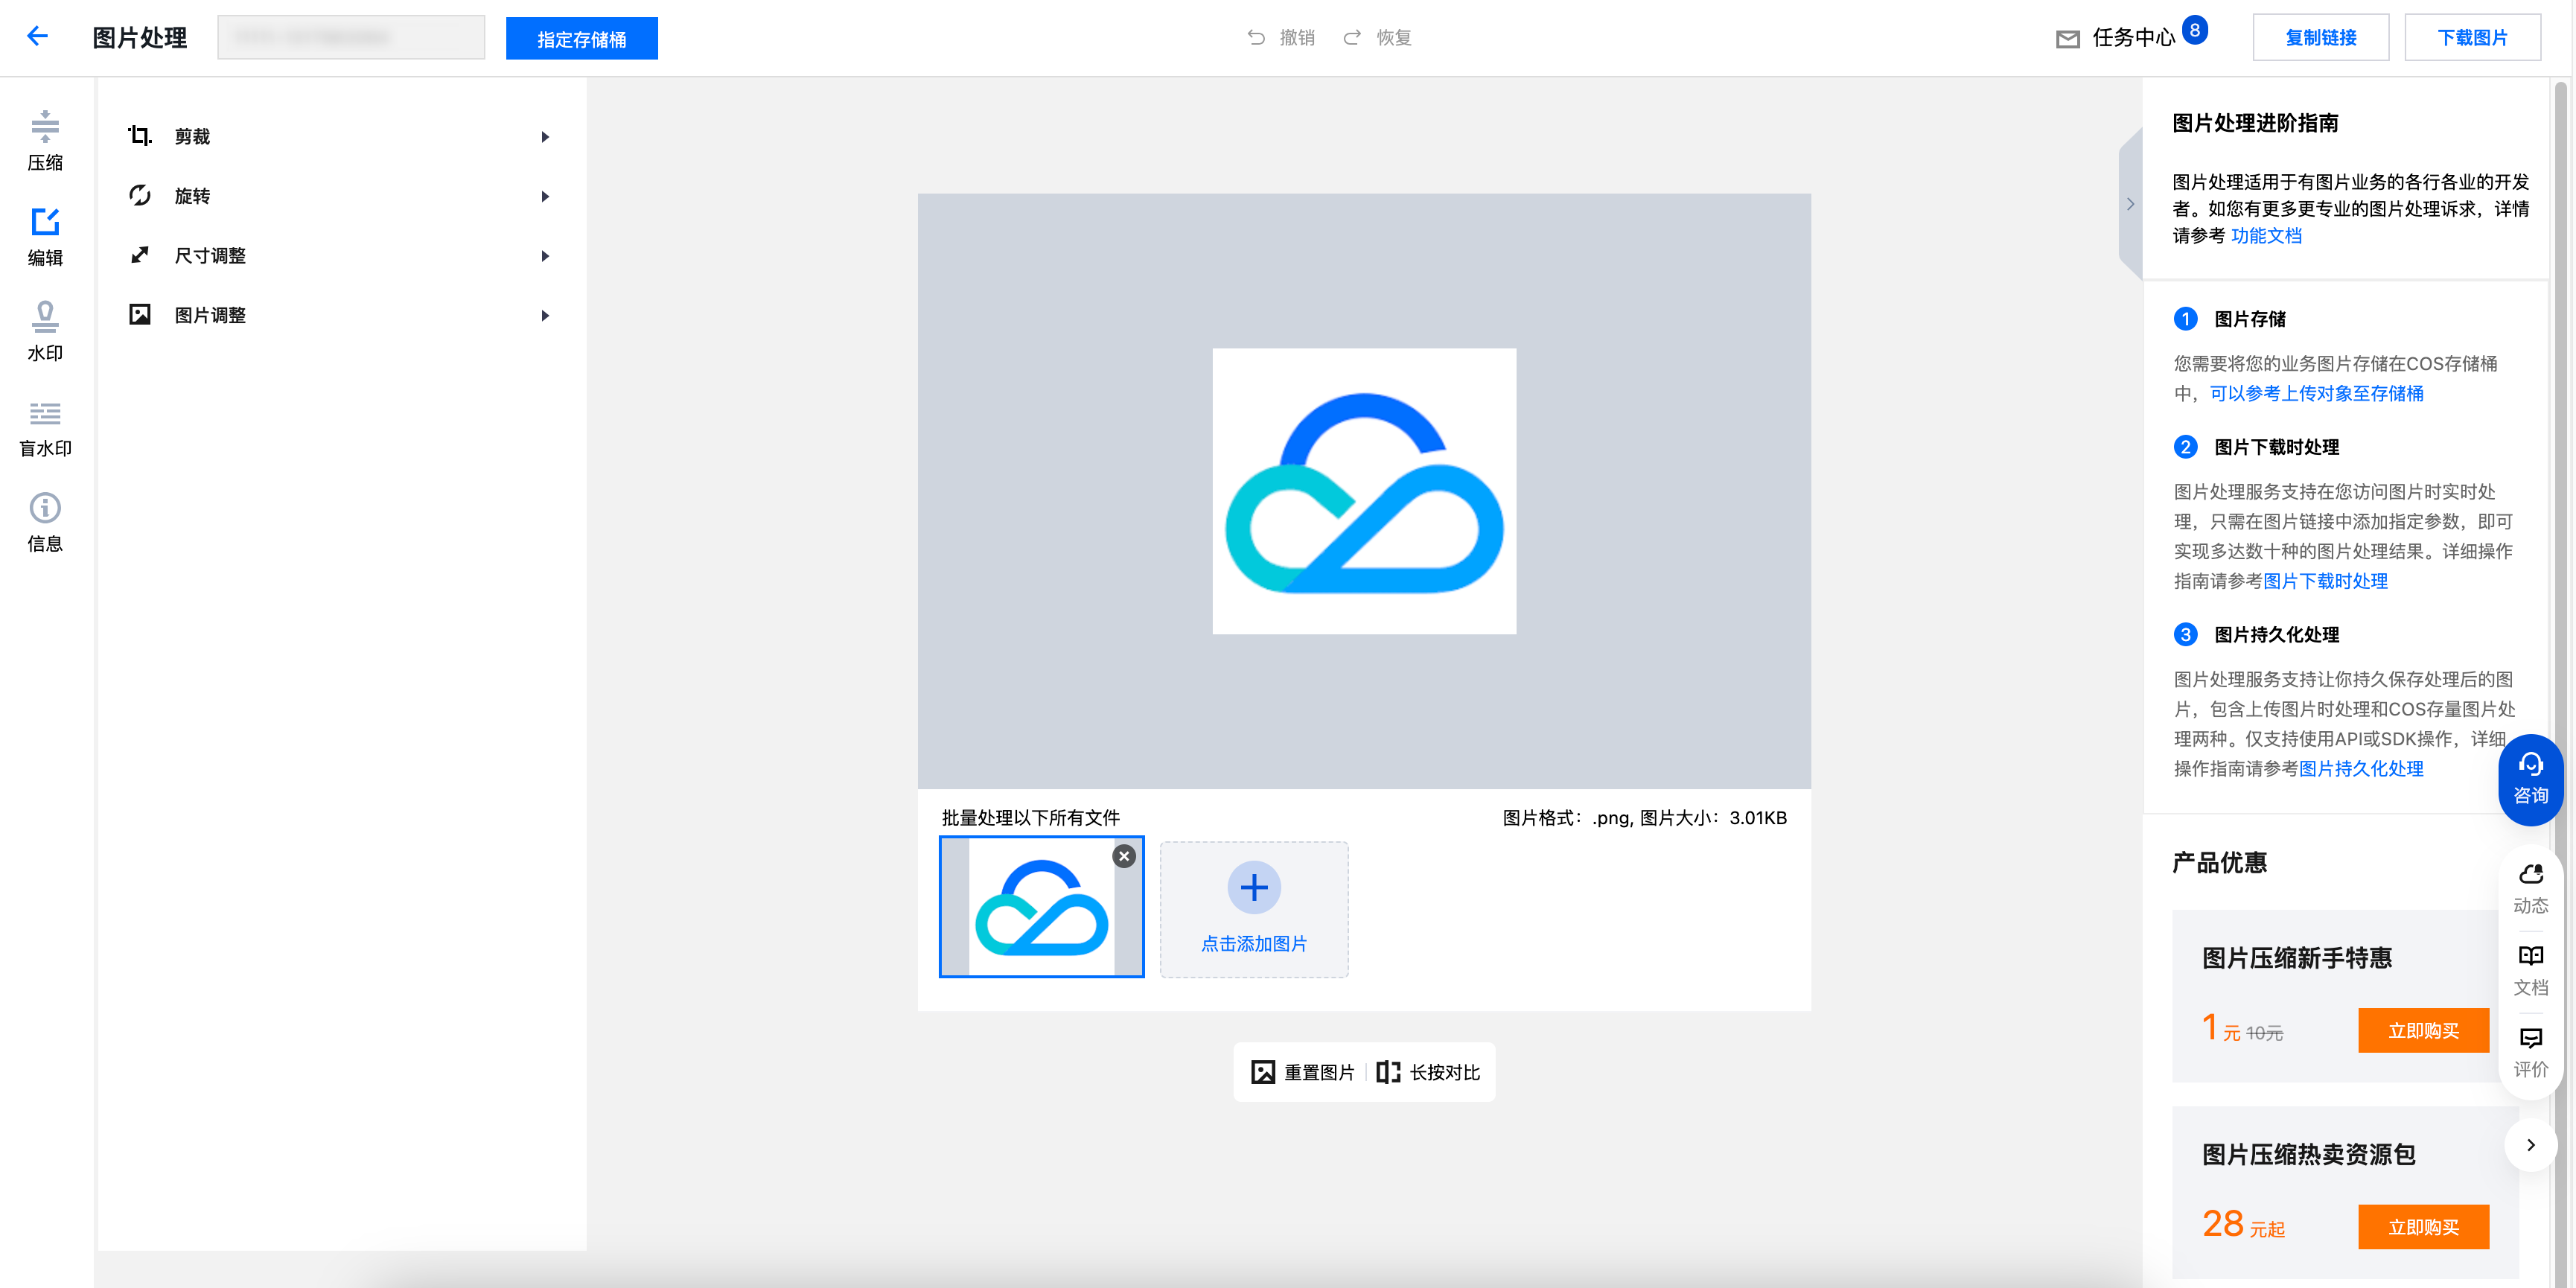This screenshot has height=1288, width=2576.
Task: Click the 尺寸调整 resize icon
Action: 140,255
